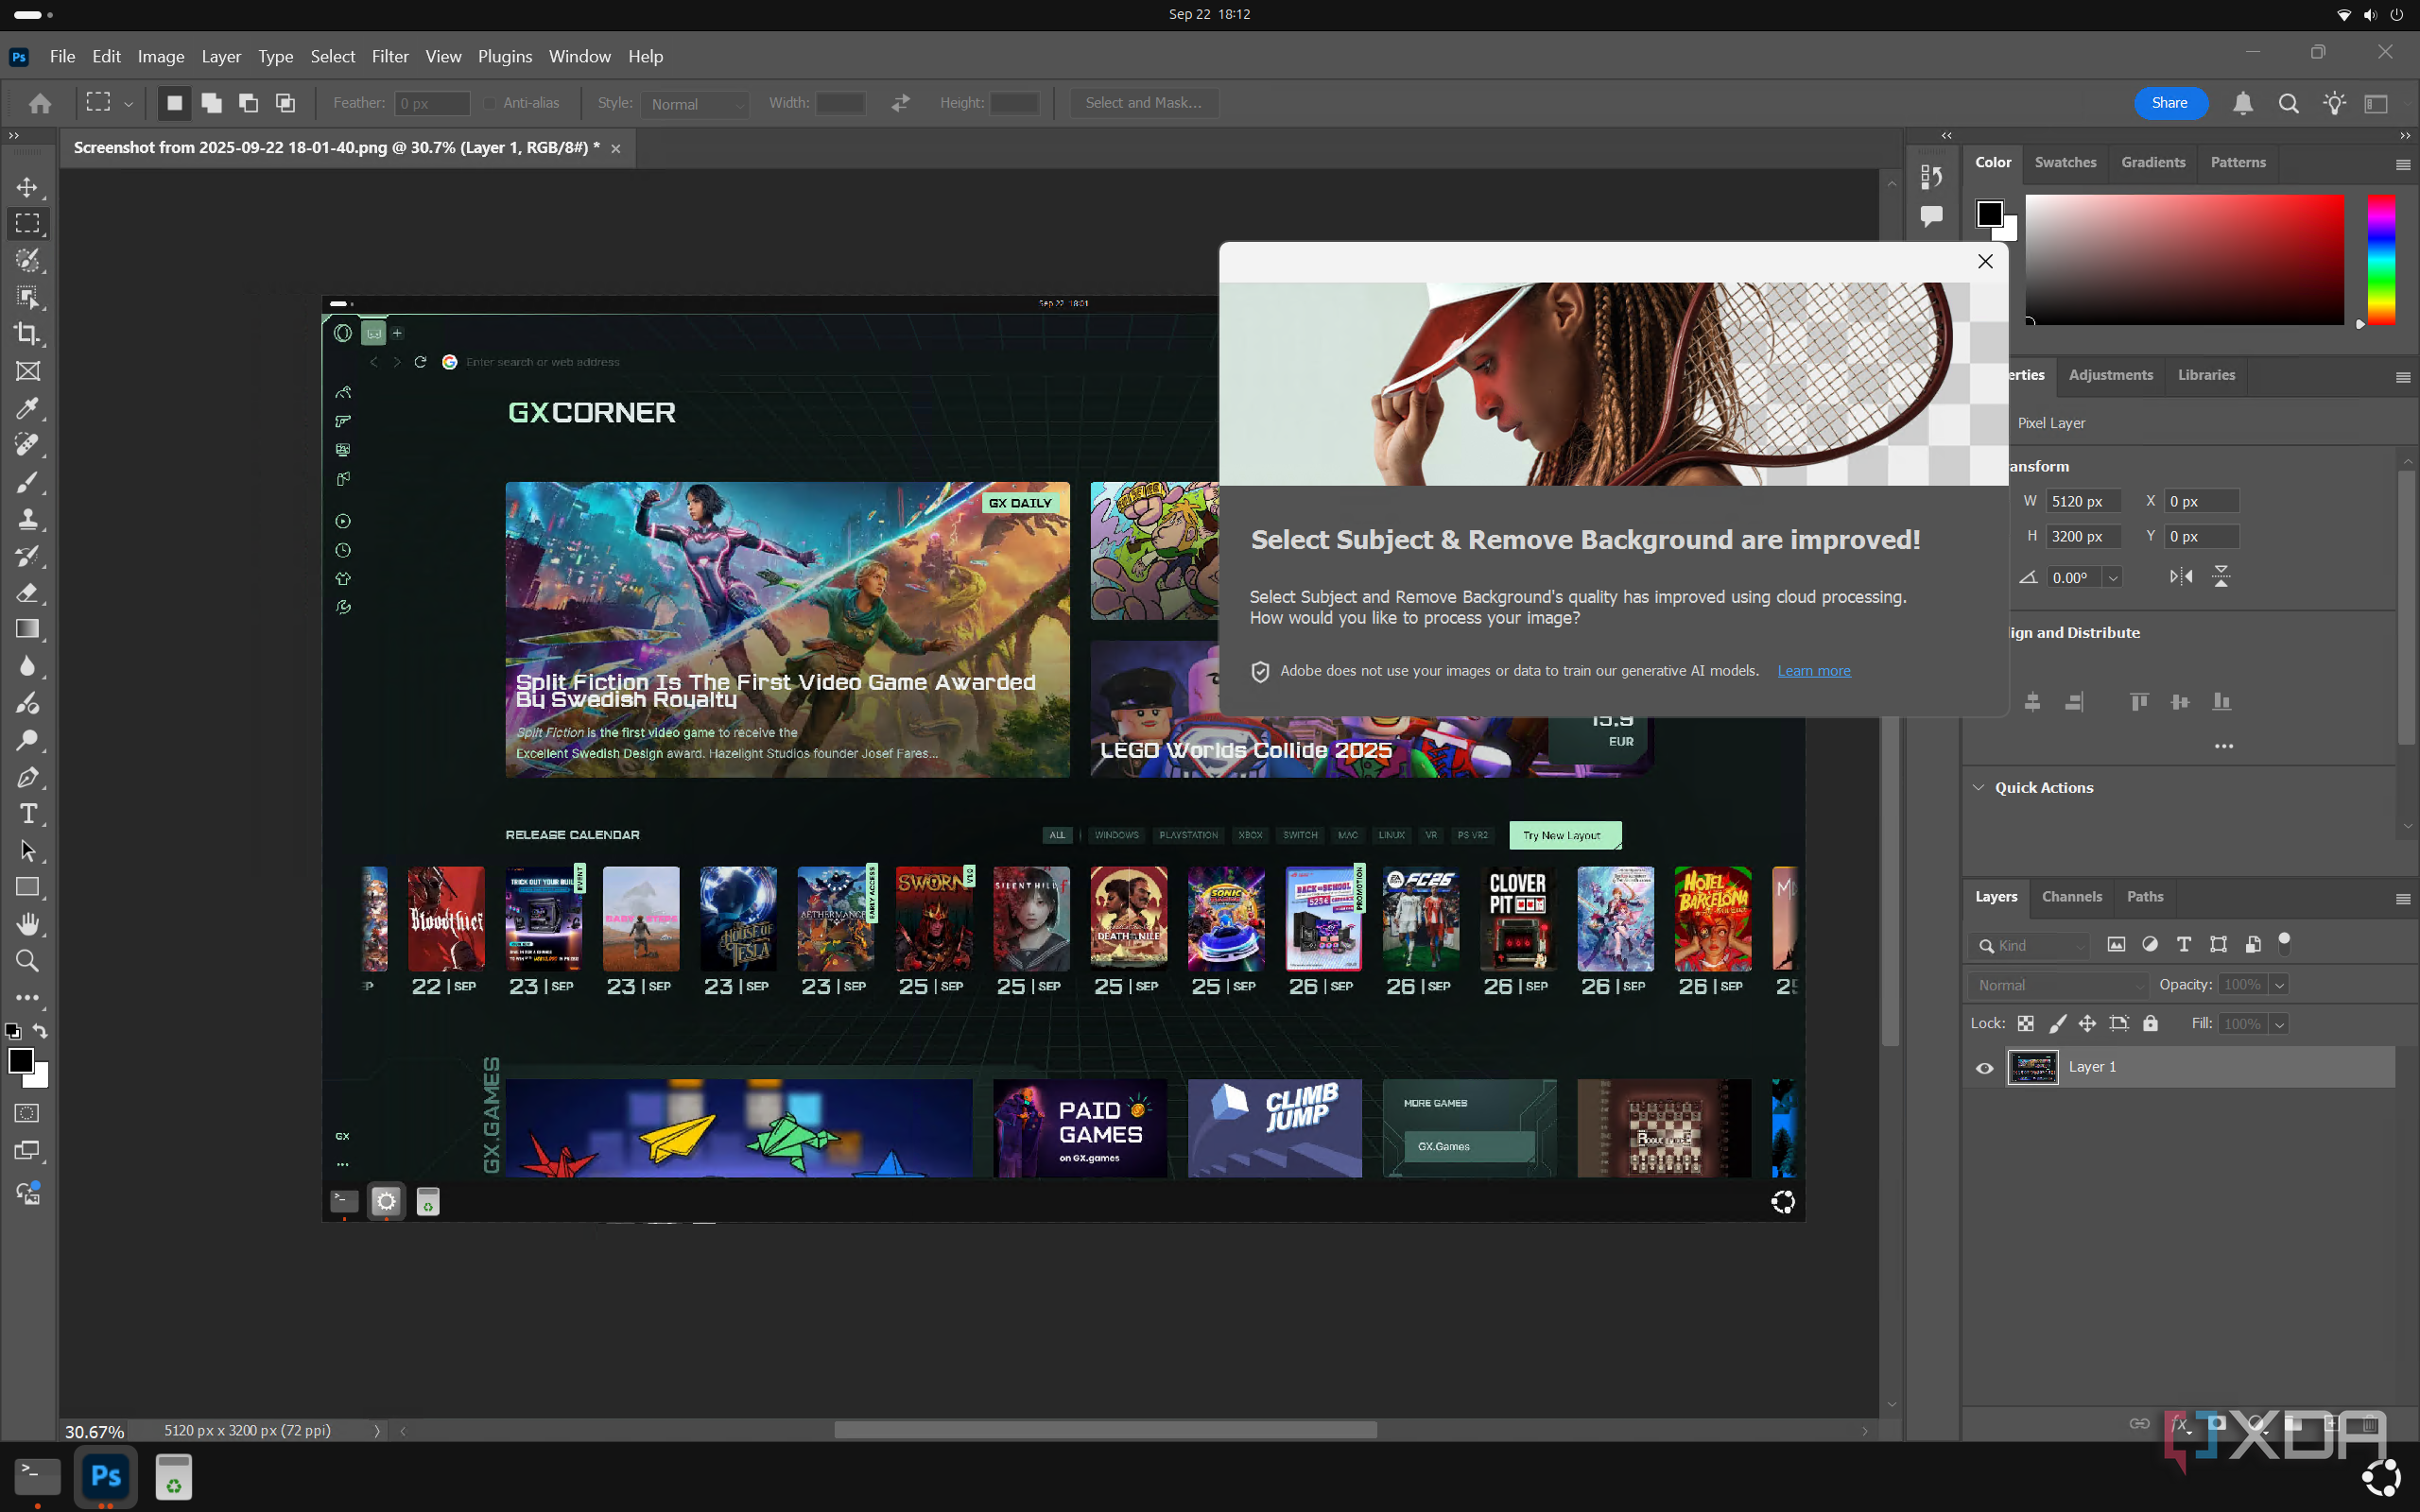Select the Pen tool

[27, 777]
